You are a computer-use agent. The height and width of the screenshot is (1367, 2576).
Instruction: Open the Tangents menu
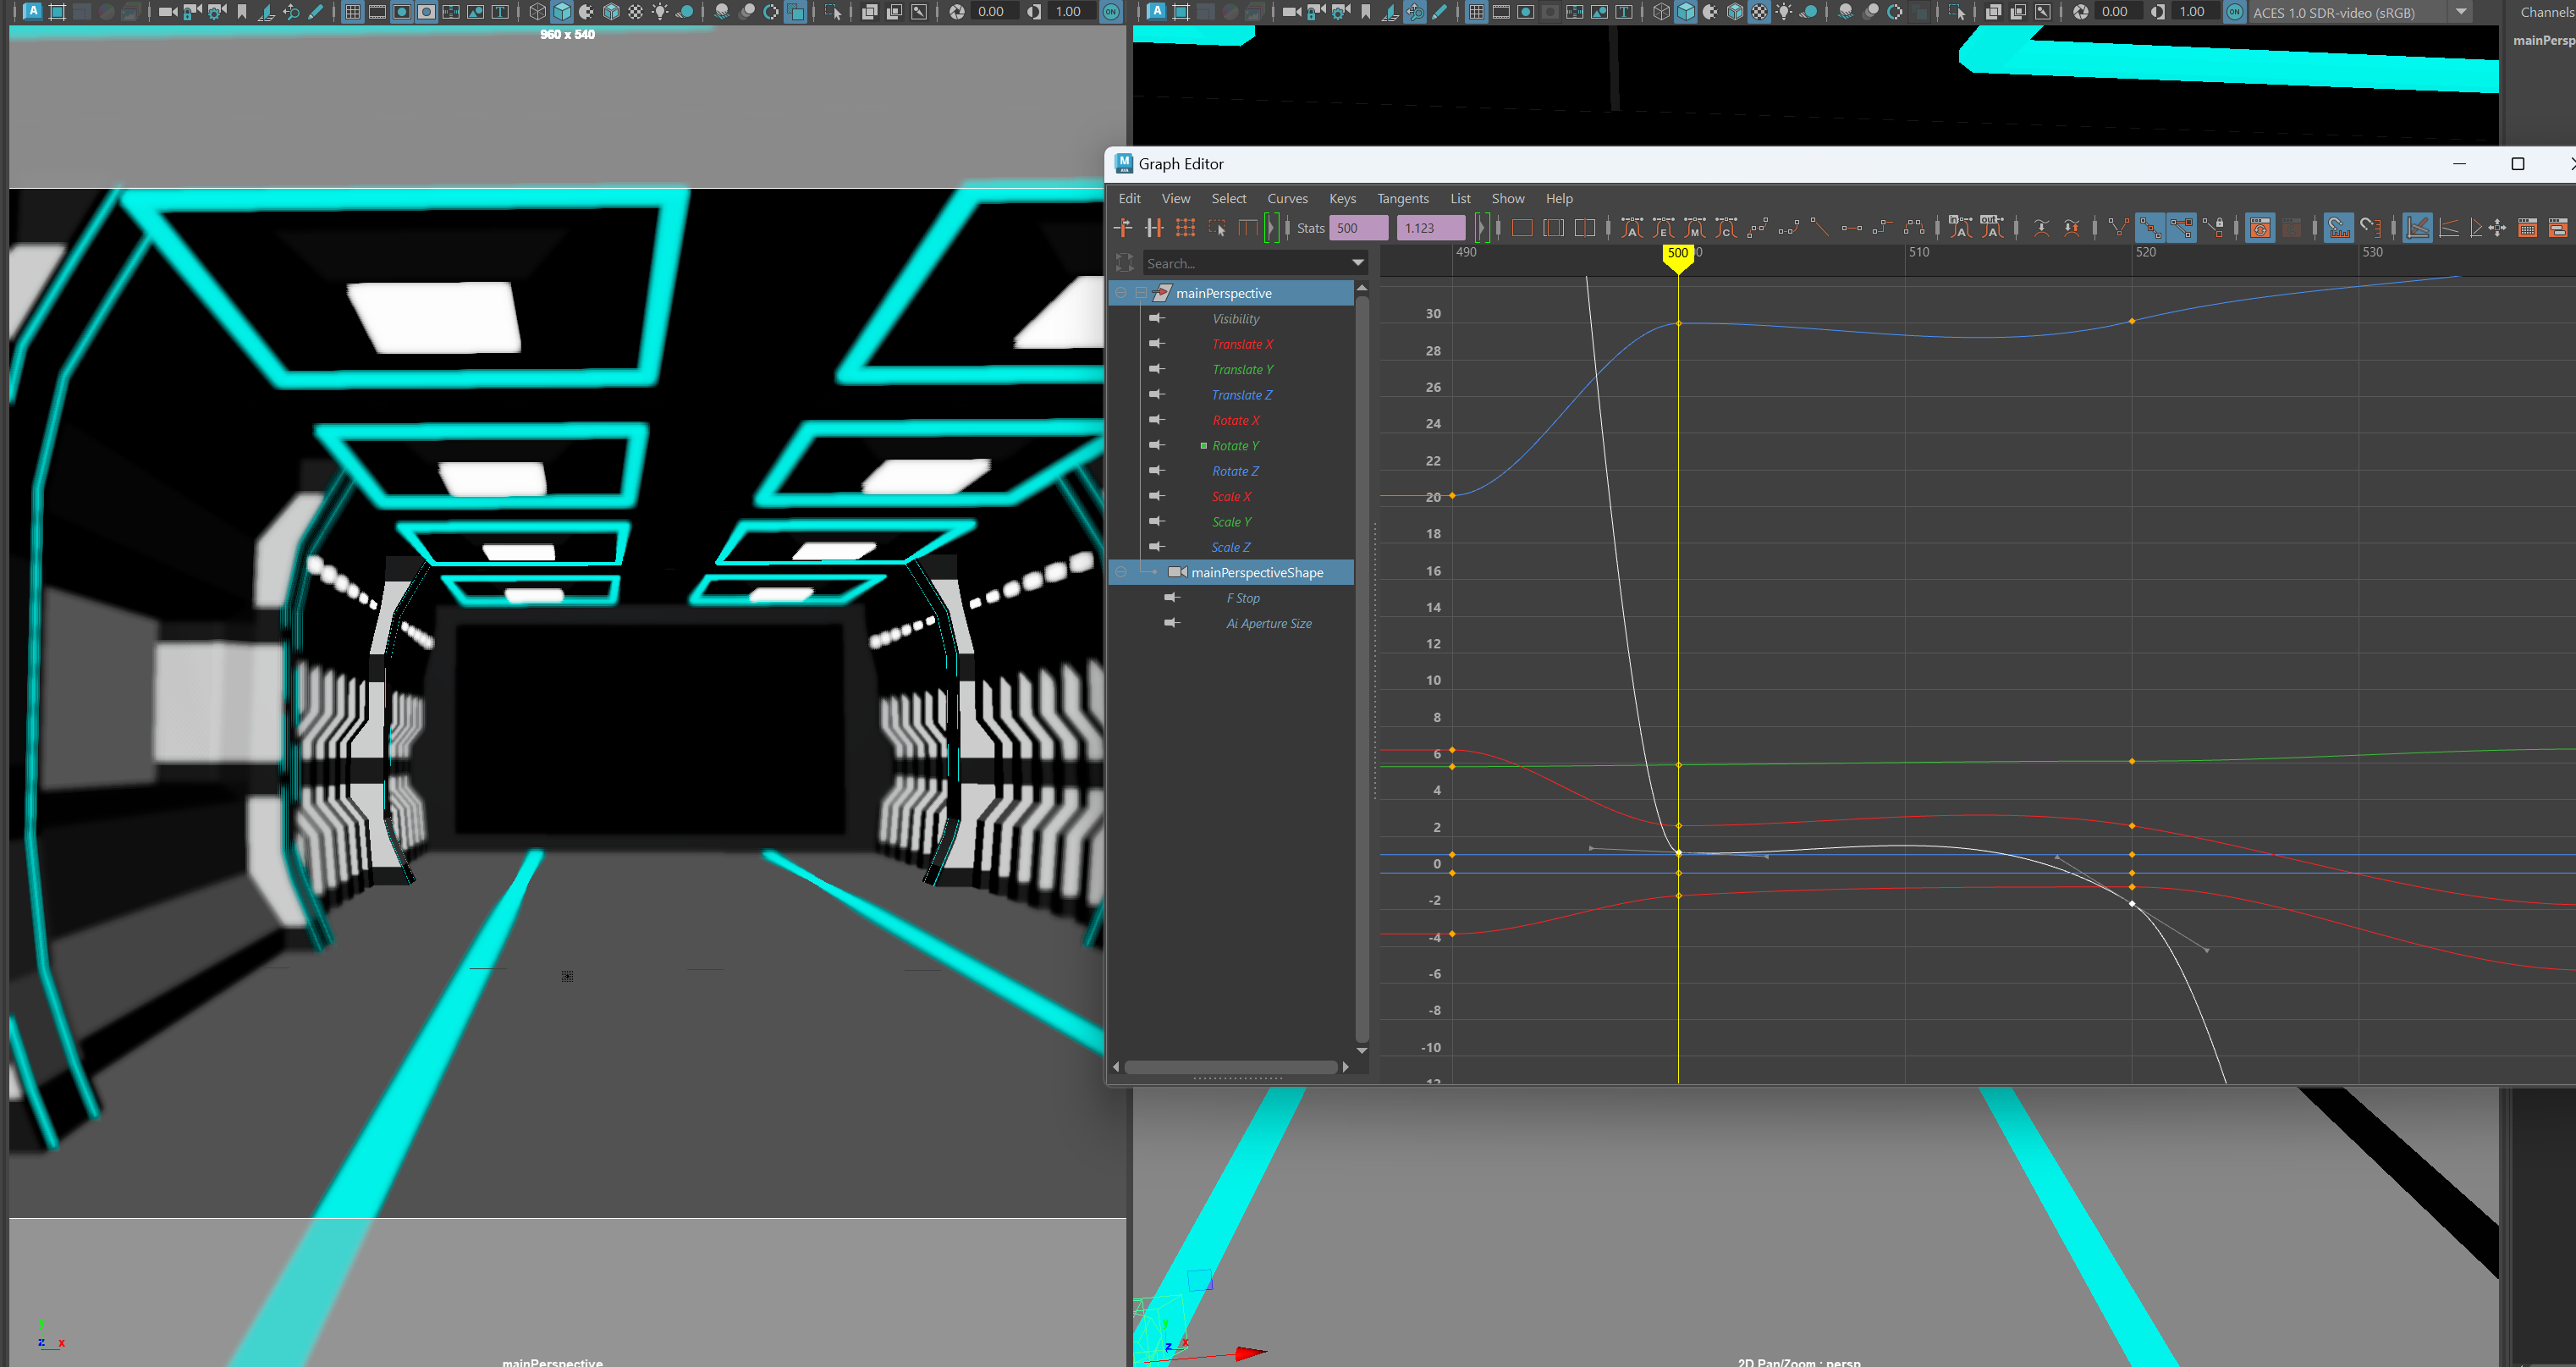tap(1402, 198)
